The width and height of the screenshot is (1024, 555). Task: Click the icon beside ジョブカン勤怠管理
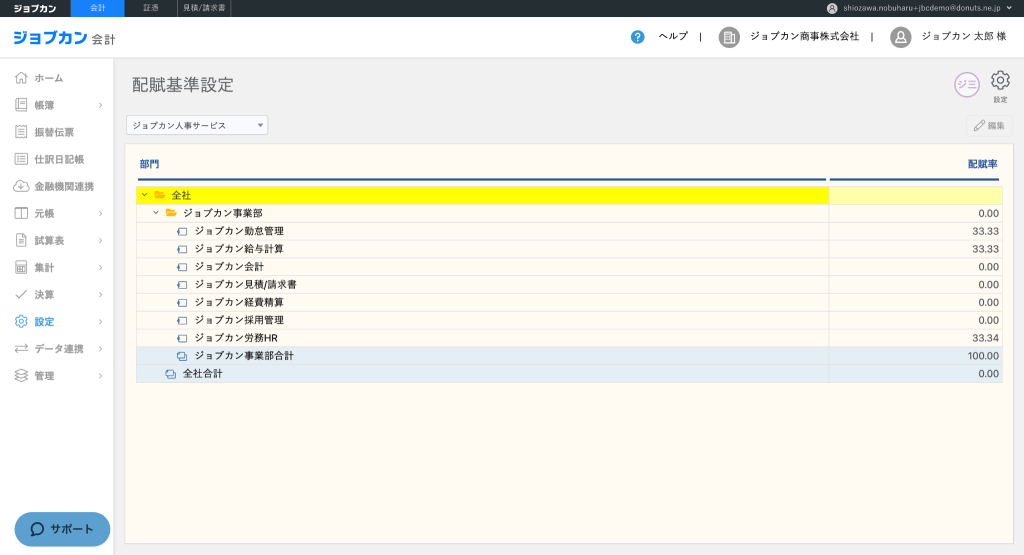tap(182, 231)
